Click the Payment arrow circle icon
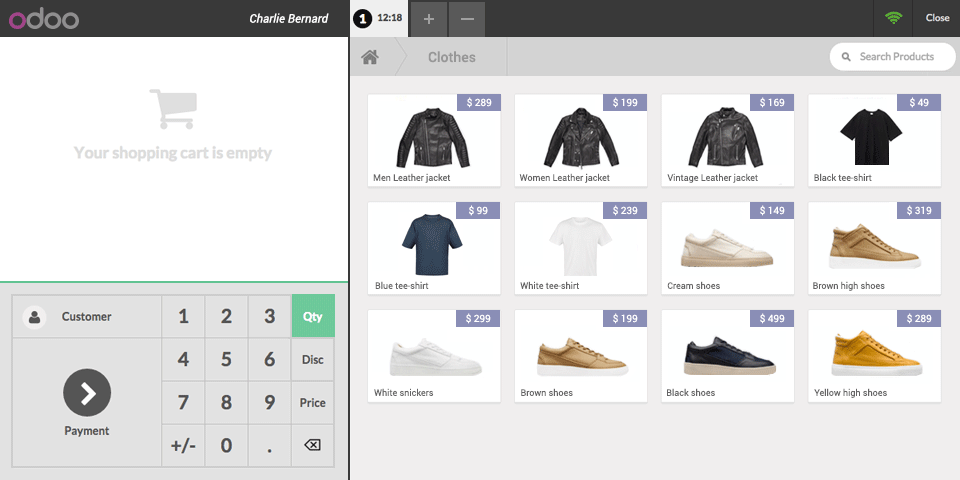This screenshot has width=960, height=480. click(87, 392)
